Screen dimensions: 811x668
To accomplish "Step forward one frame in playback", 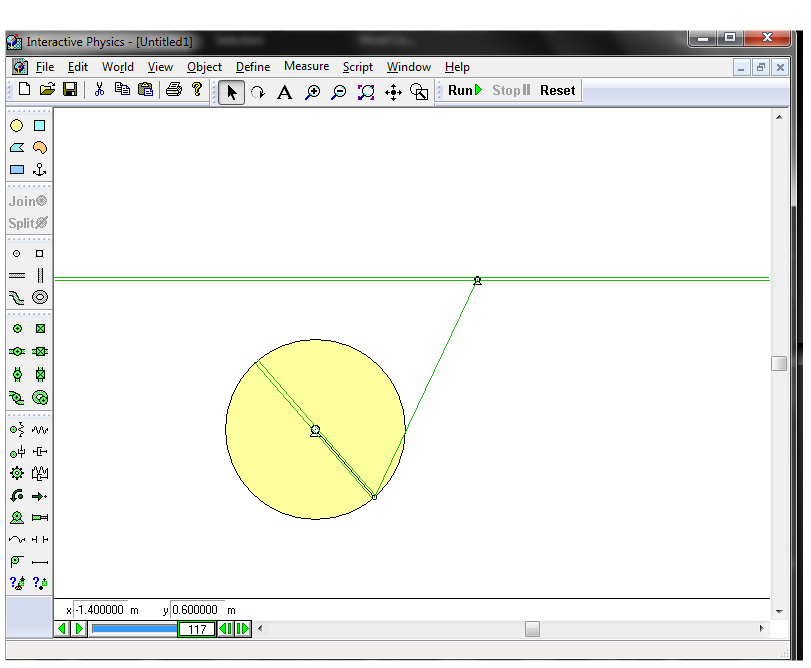I will click(243, 629).
